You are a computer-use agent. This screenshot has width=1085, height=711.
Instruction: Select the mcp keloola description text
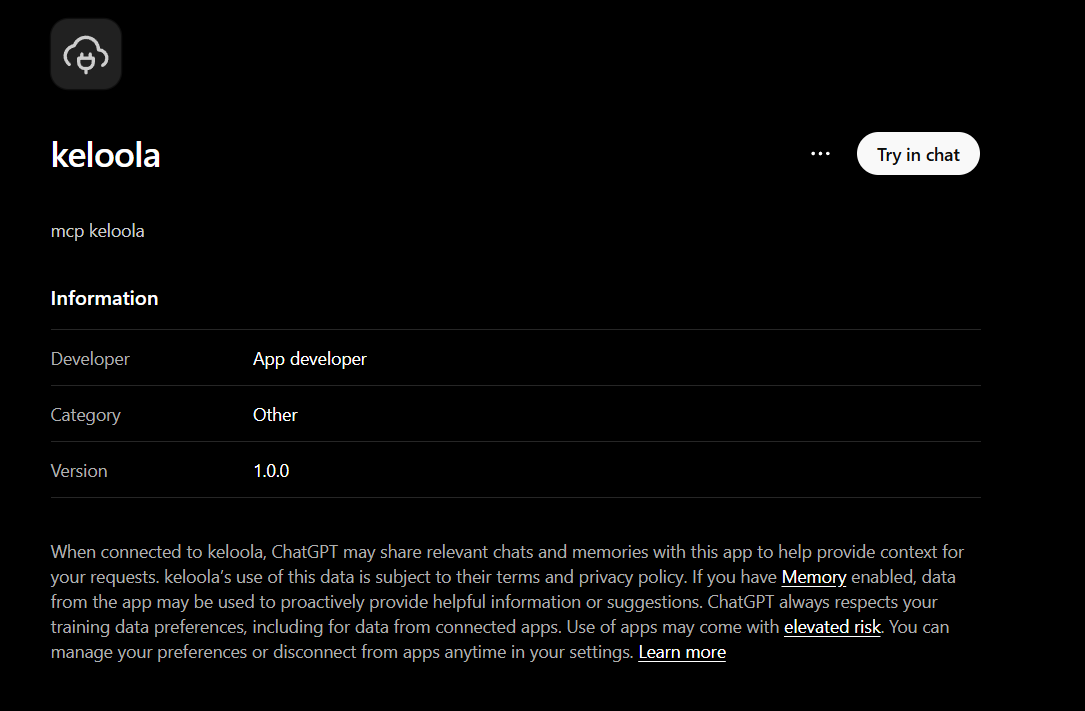(98, 231)
